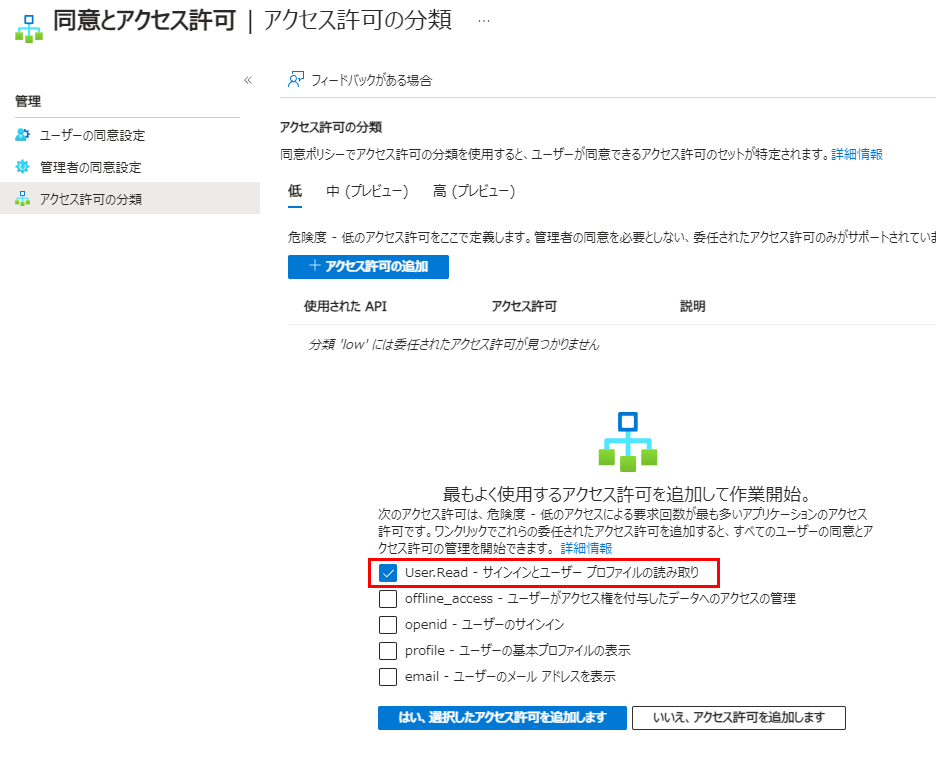
Task: Click いいえ、アクセス許可を追加します button
Action: 739,718
